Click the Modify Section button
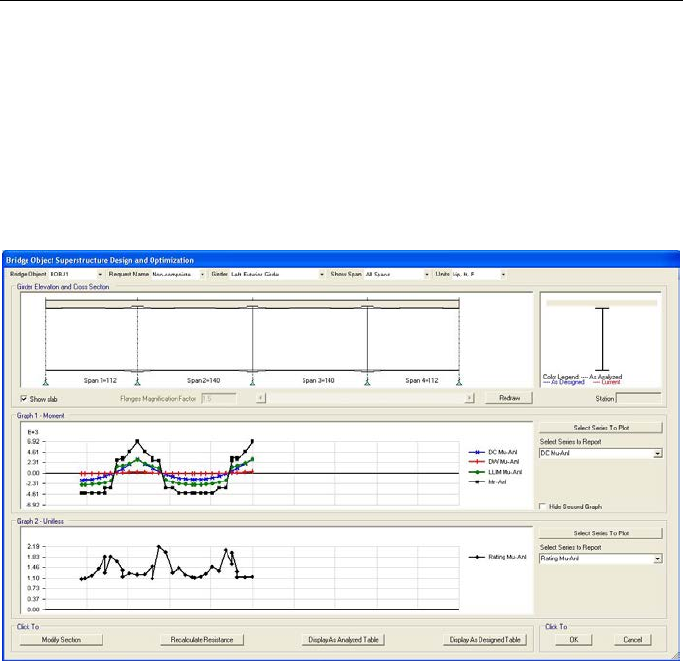Viewport: 683px width, 661px height. 61,640
